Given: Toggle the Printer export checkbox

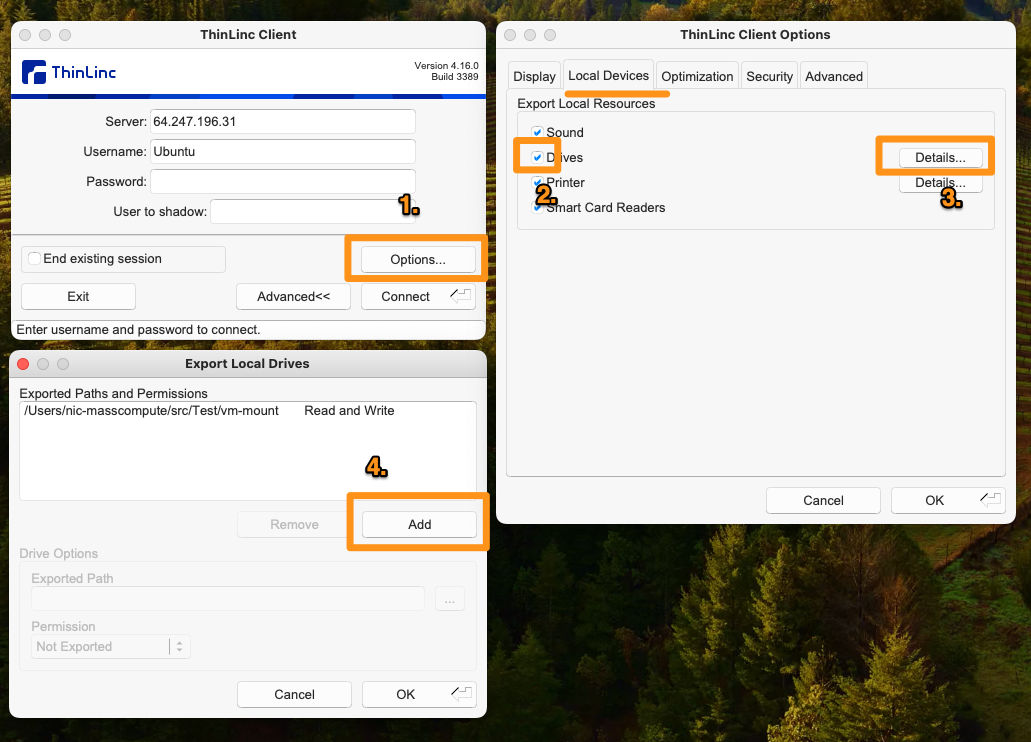Looking at the screenshot, I should point(538,182).
